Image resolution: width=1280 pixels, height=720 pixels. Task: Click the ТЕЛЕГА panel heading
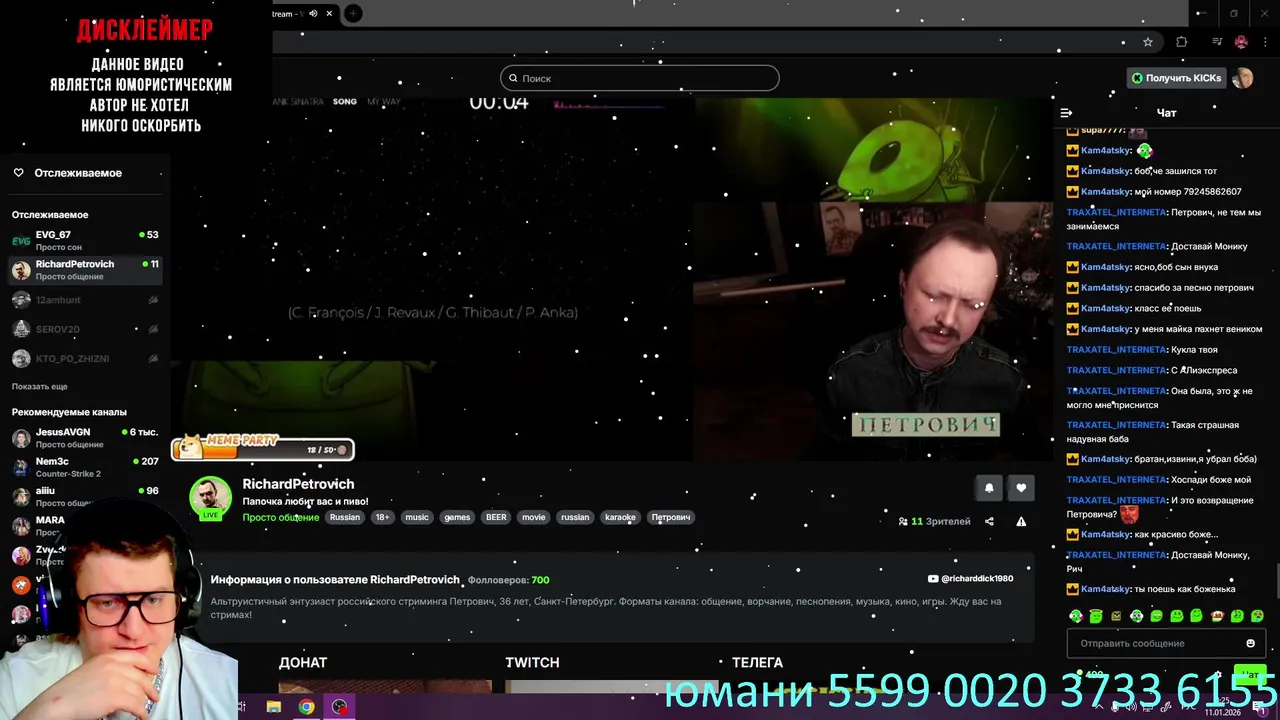(x=757, y=662)
